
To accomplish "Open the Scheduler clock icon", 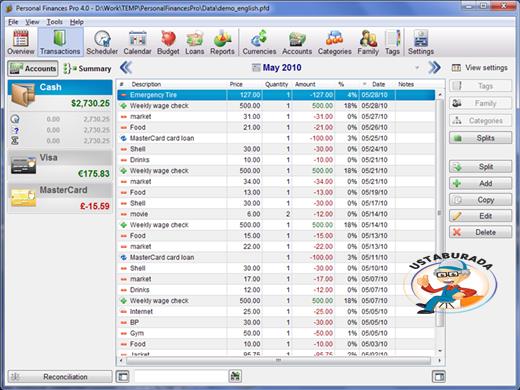I will (102, 42).
